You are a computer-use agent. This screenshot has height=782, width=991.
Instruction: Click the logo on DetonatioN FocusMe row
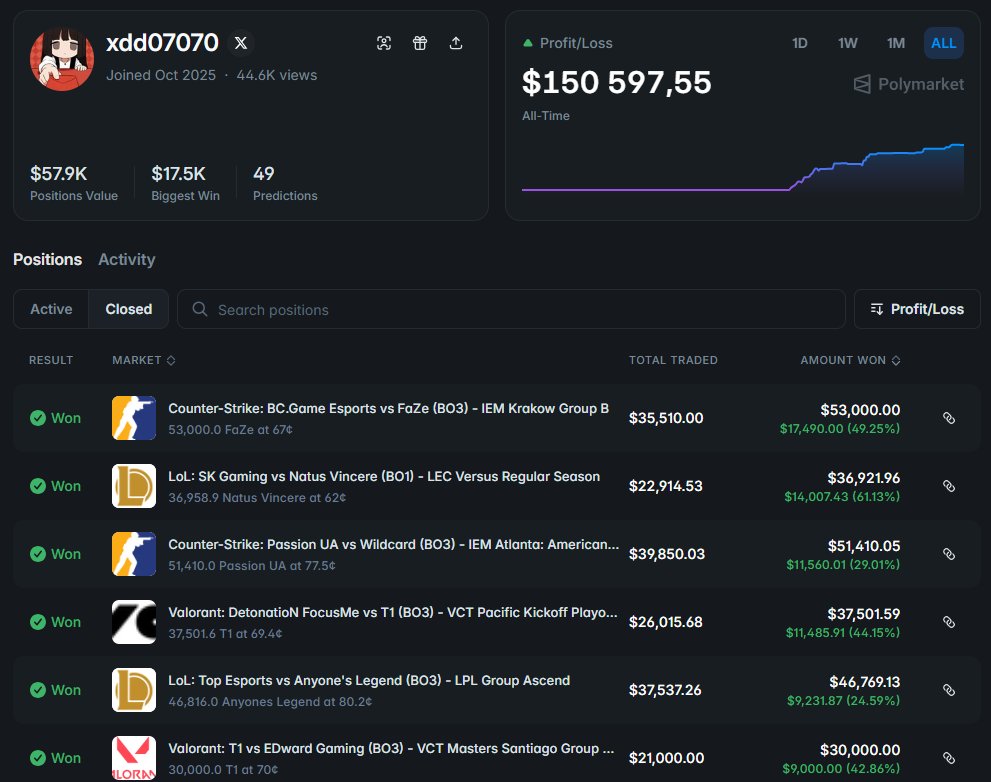point(134,622)
